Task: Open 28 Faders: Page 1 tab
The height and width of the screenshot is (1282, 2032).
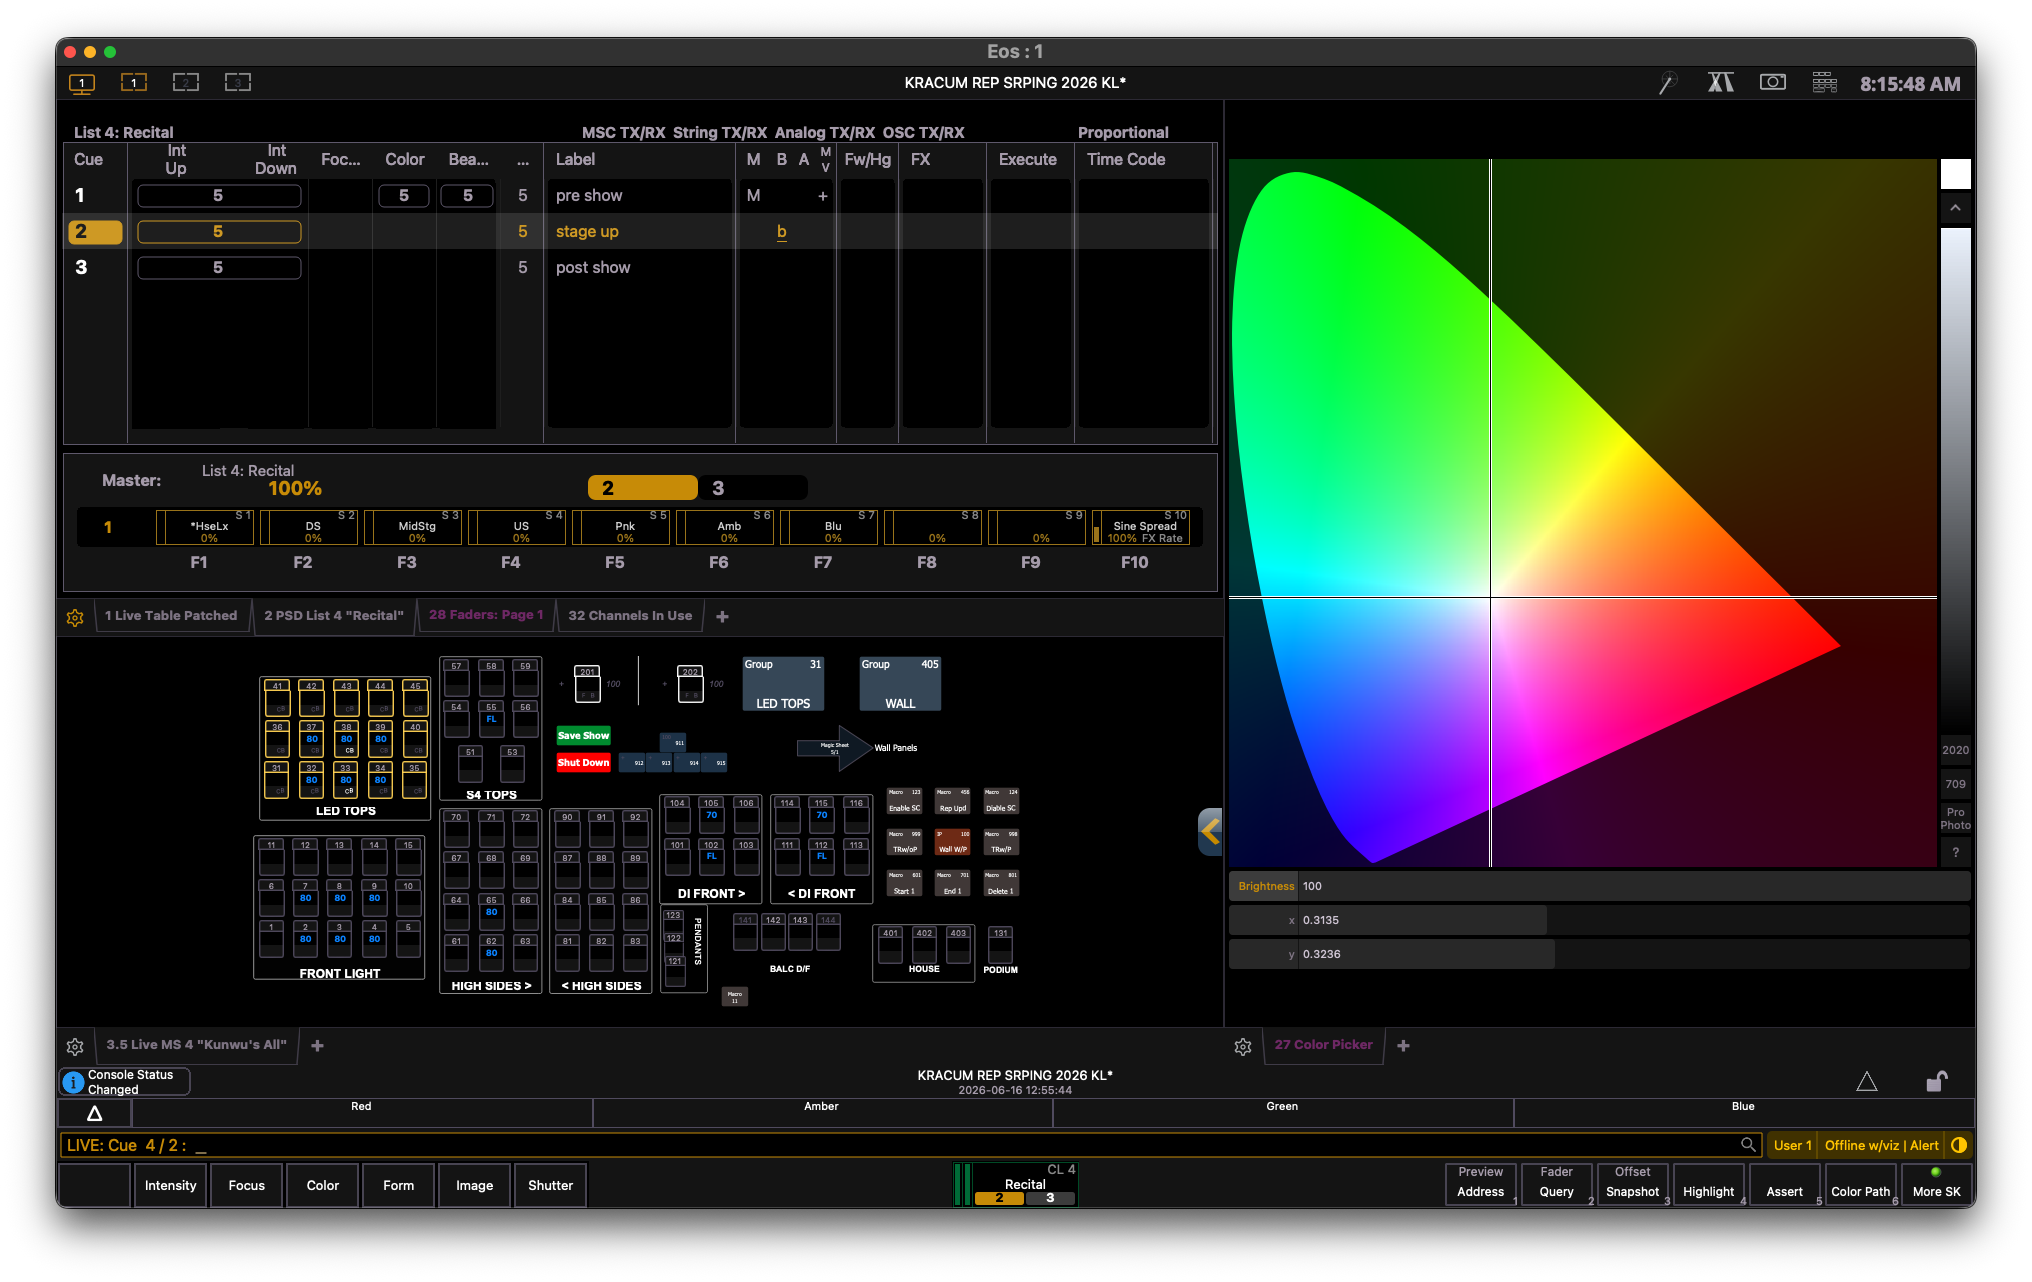Action: click(486, 616)
